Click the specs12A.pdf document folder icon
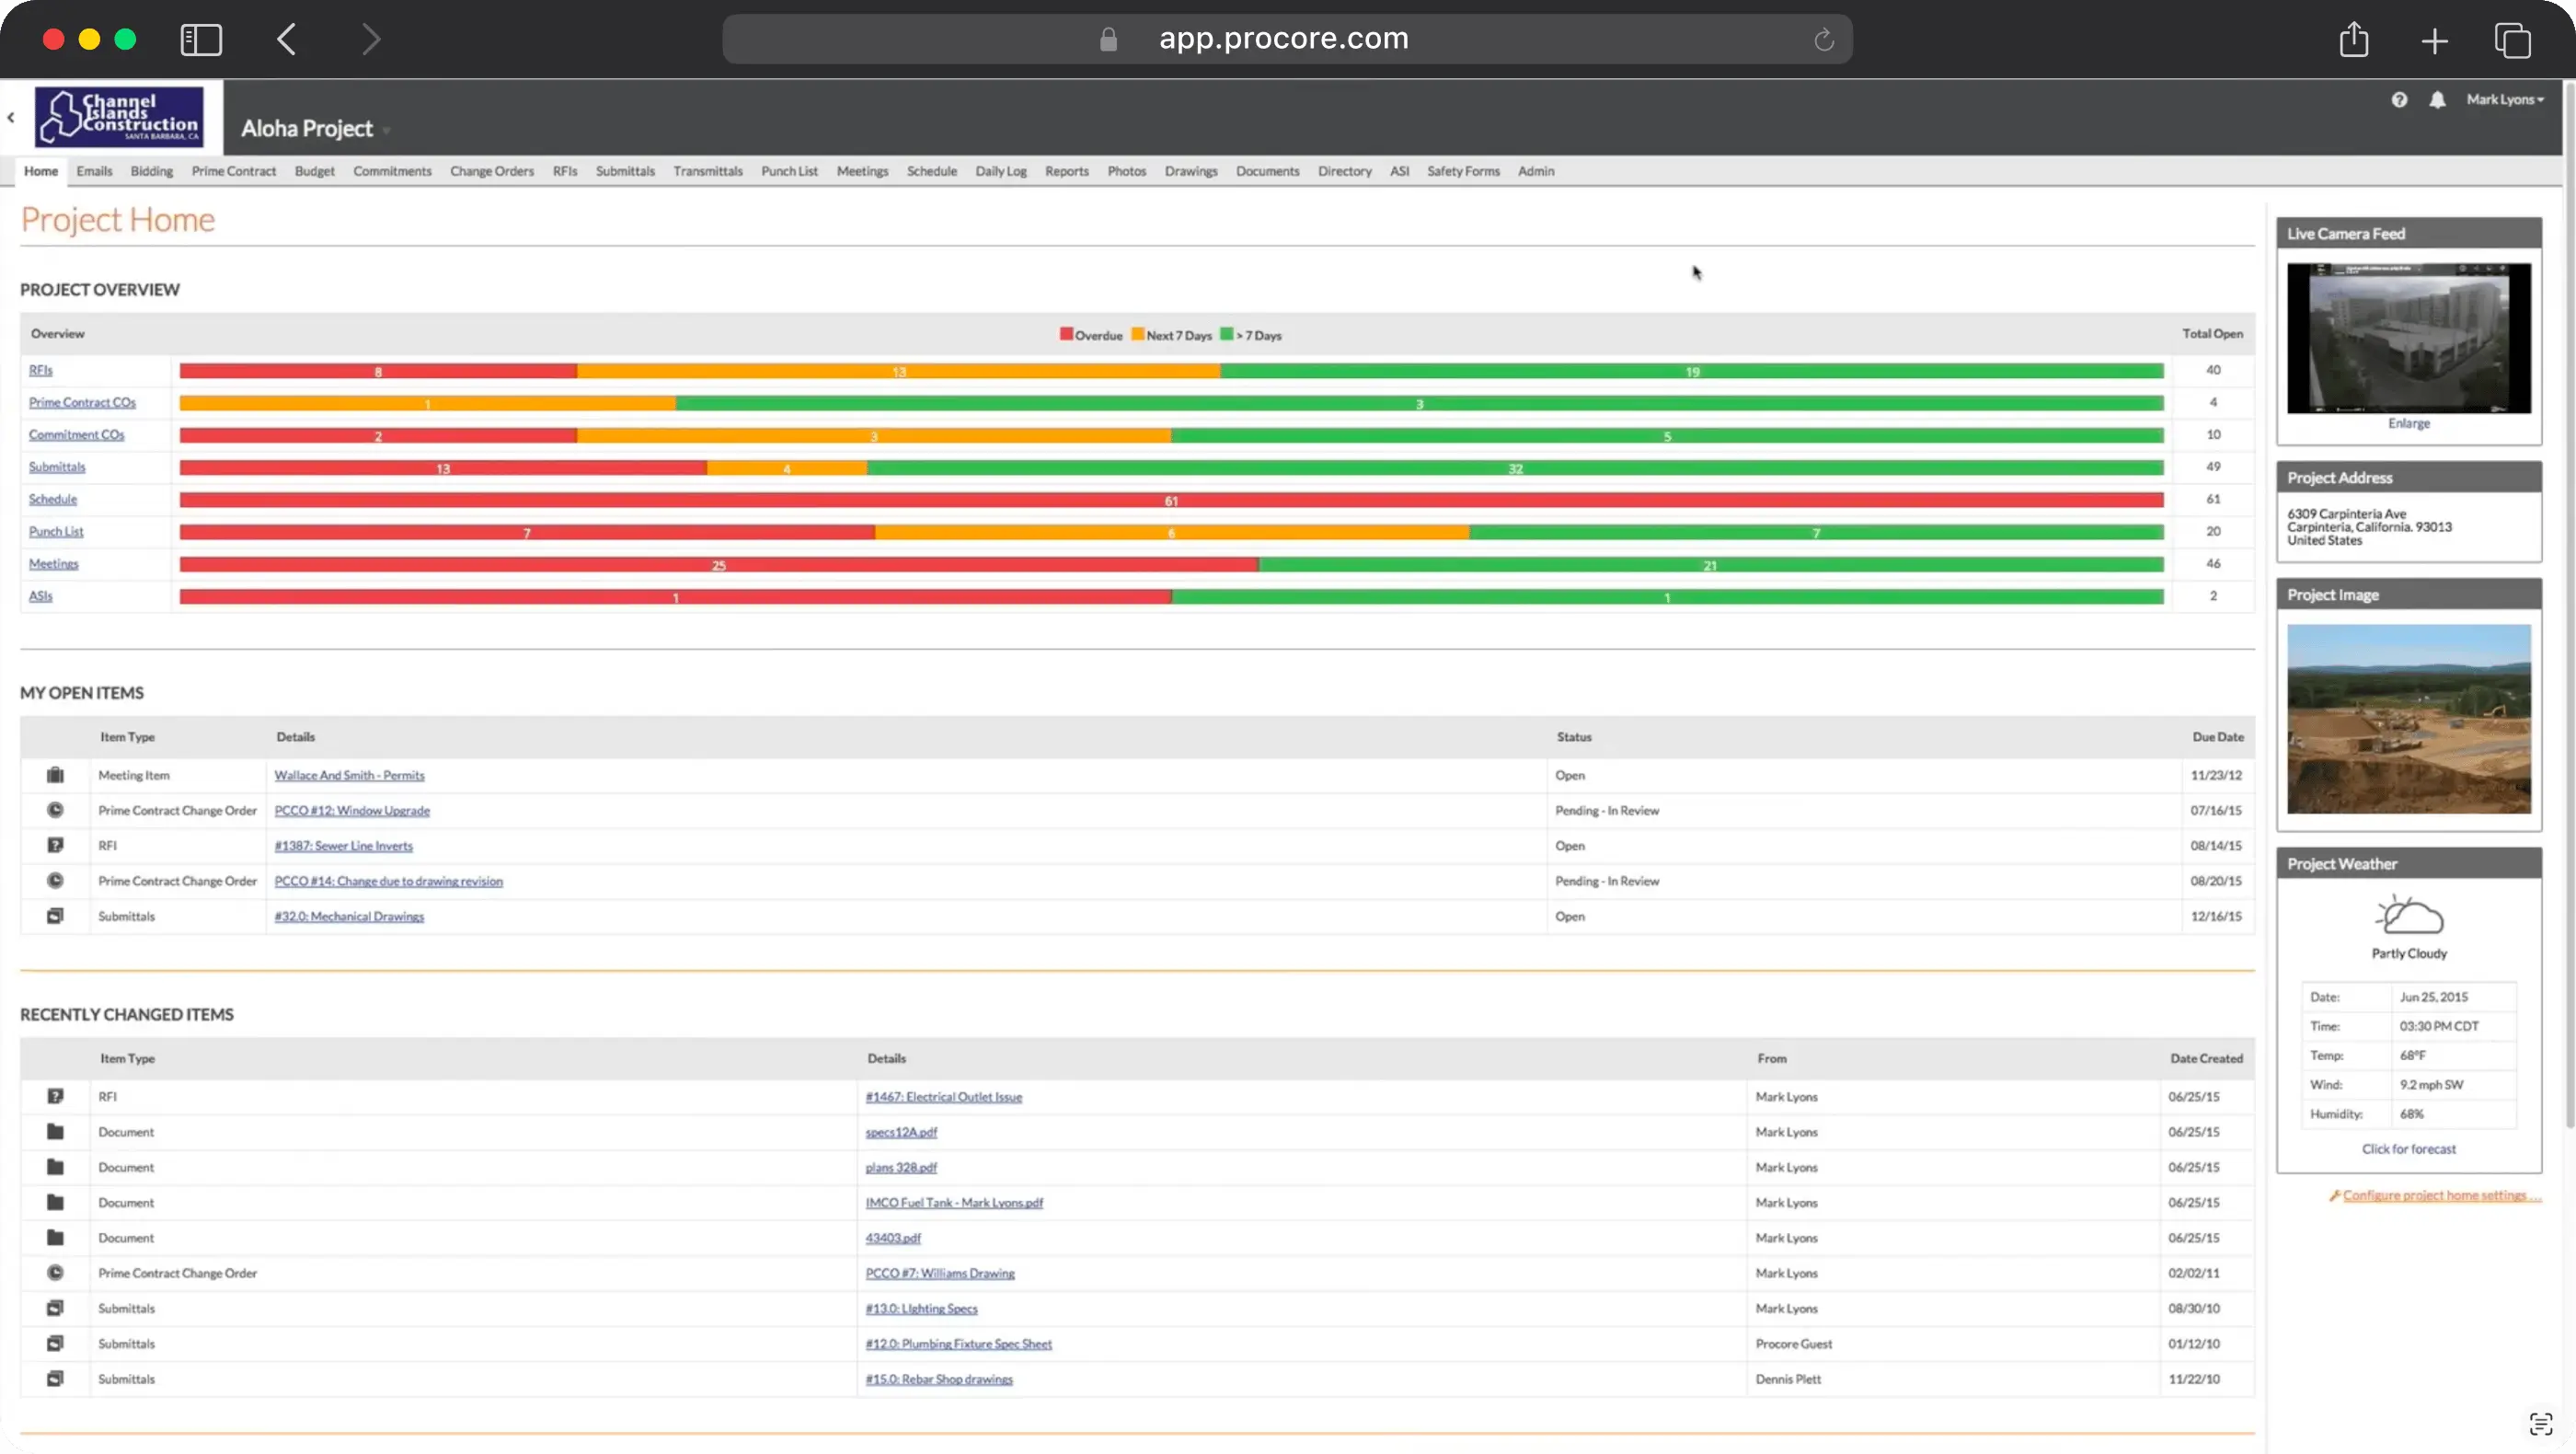The height and width of the screenshot is (1454, 2576). (55, 1132)
